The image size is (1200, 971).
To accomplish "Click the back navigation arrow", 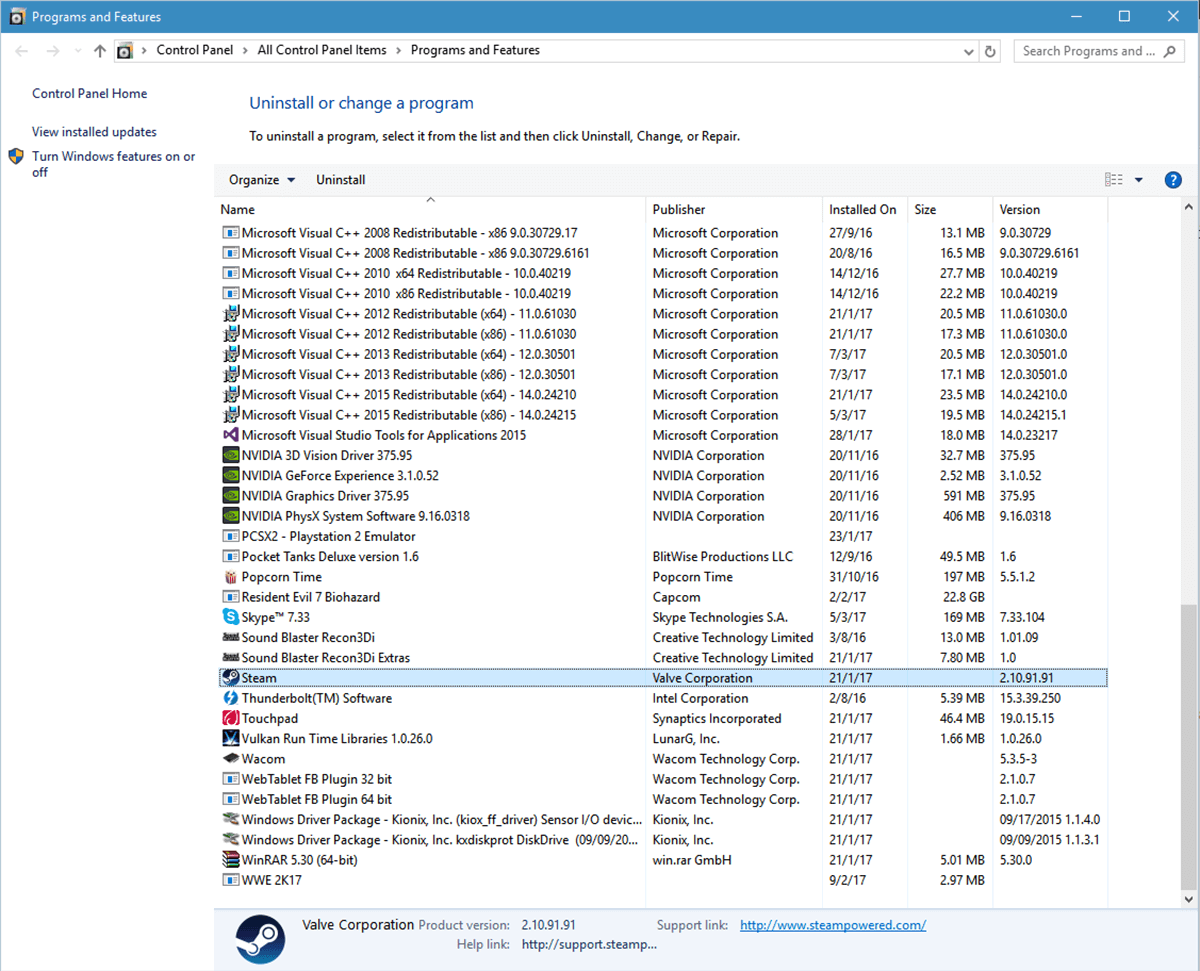I will (23, 51).
